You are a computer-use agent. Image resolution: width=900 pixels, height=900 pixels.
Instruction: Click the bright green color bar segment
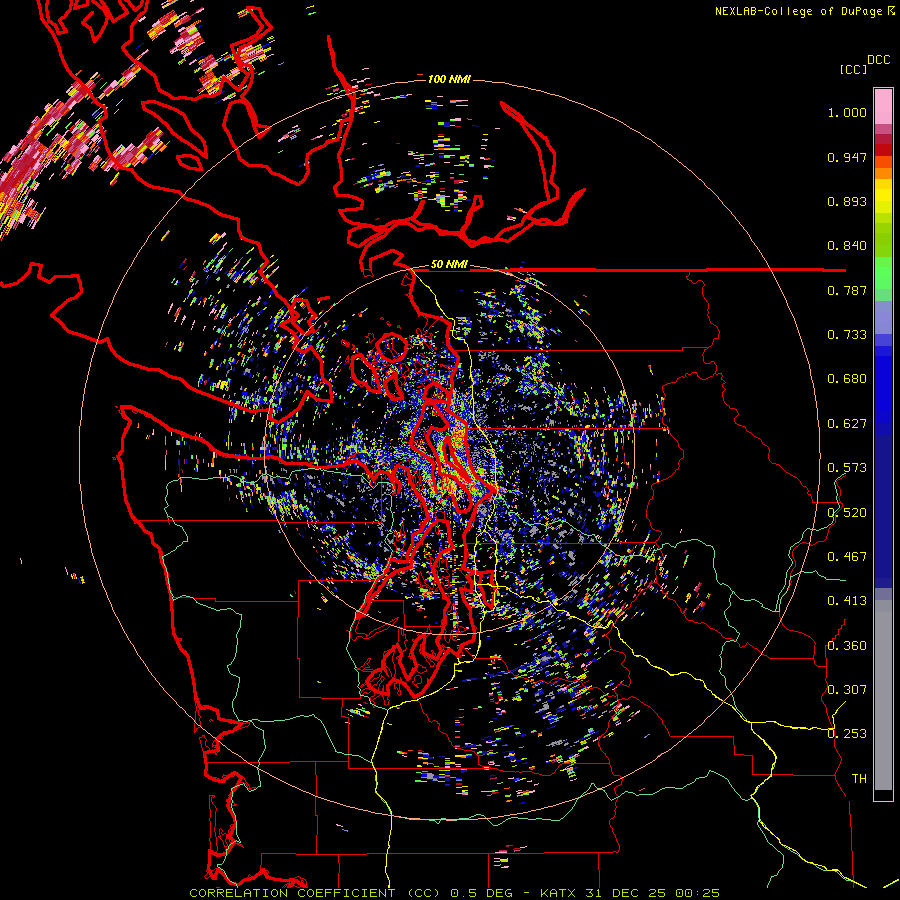tap(883, 273)
